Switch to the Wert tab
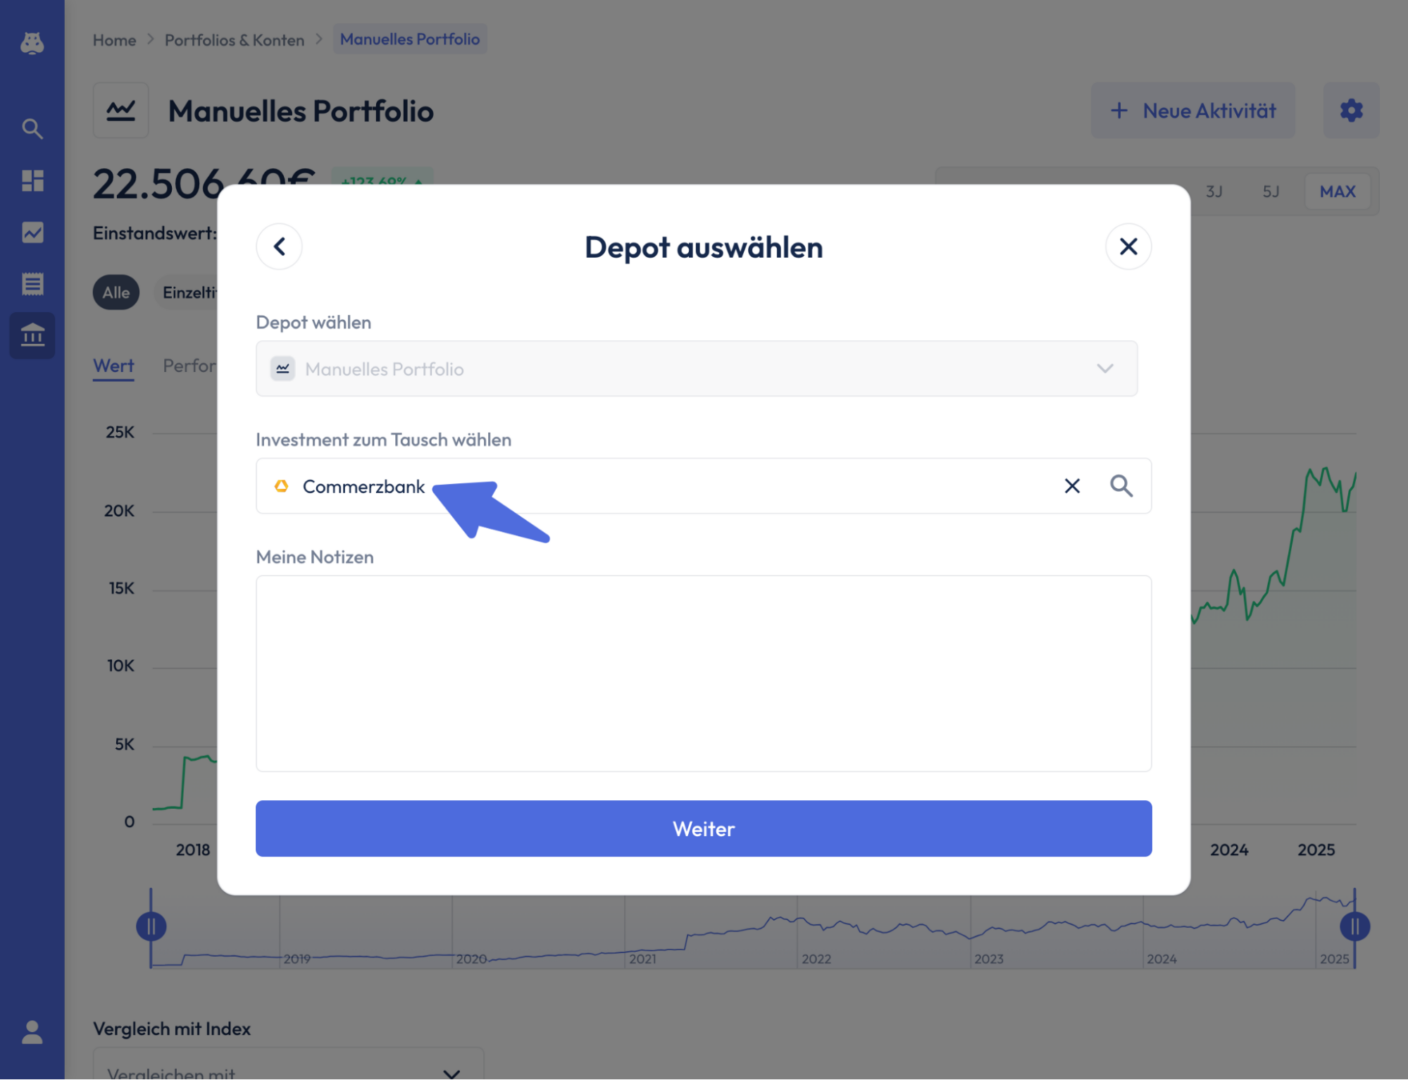Viewport: 1408px width, 1080px height. [x=113, y=366]
